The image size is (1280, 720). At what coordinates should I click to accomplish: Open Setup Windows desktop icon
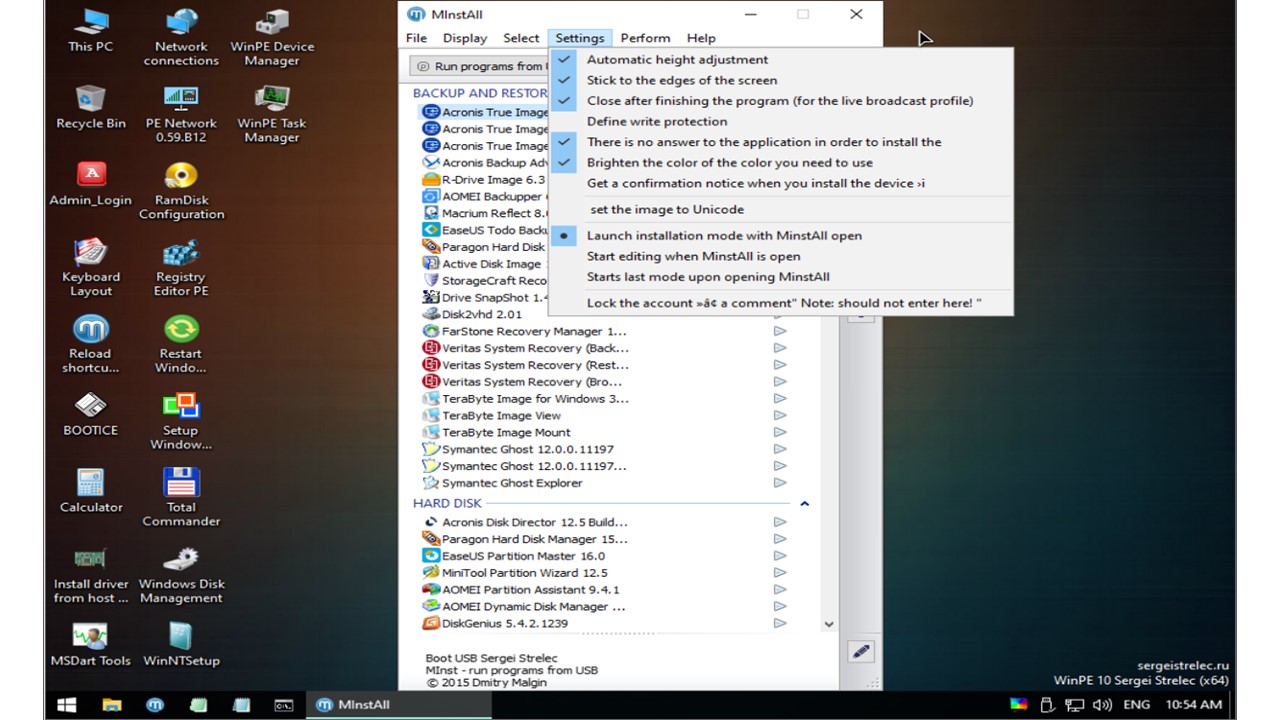pyautogui.click(x=181, y=422)
